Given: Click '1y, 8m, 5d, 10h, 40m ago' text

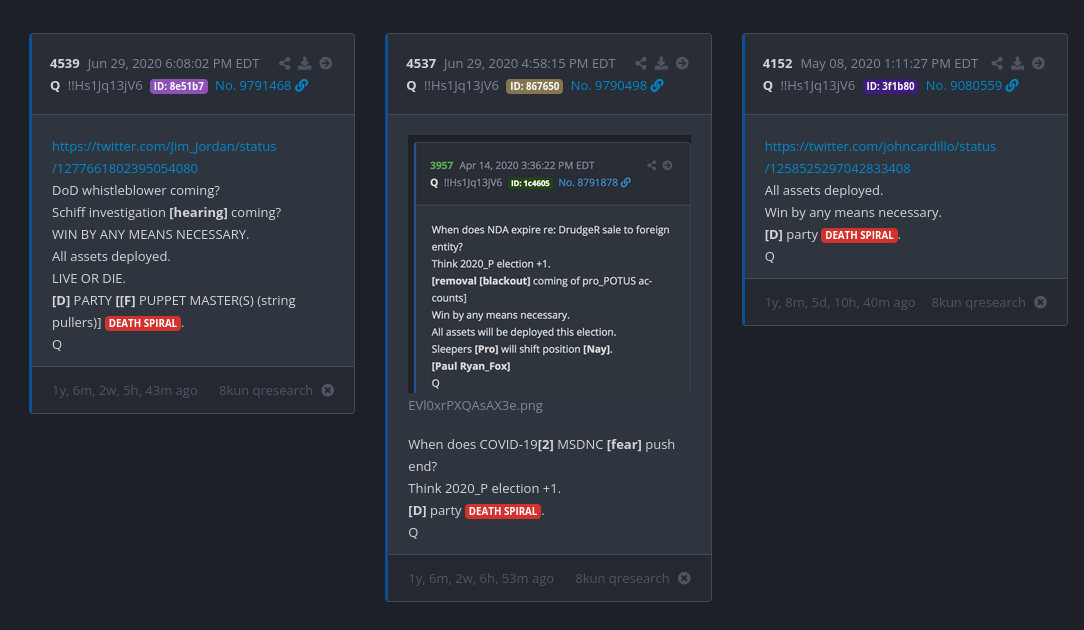Looking at the screenshot, I should point(840,302).
